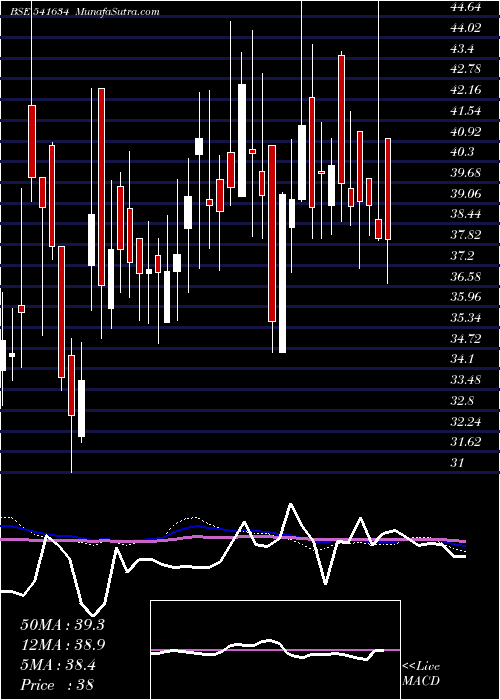Click the 39.68 axis value

[x=466, y=173]
